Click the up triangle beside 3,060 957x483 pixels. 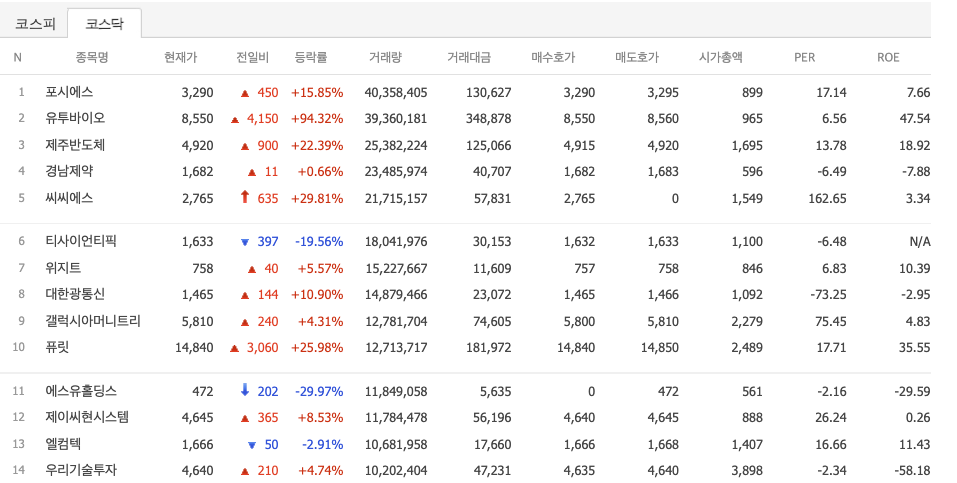coord(234,349)
